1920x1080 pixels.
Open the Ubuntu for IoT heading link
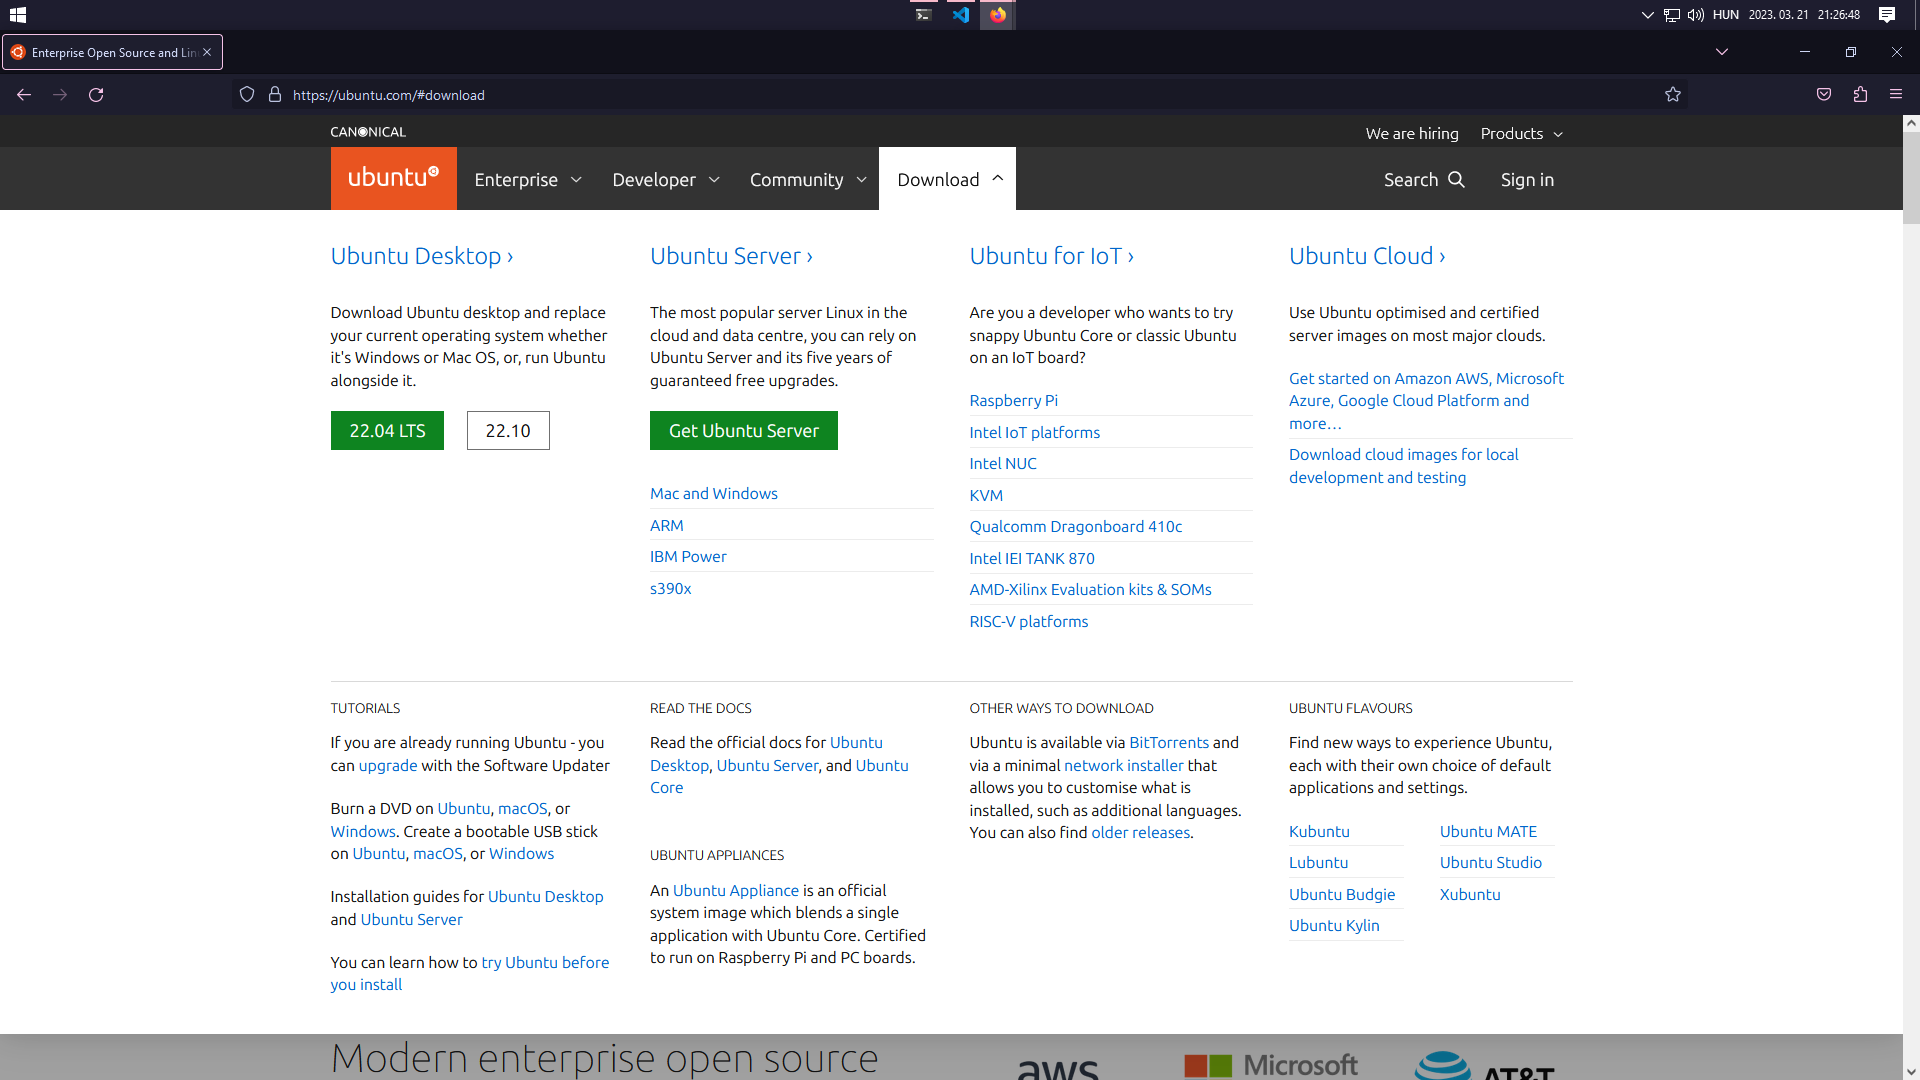click(1051, 256)
